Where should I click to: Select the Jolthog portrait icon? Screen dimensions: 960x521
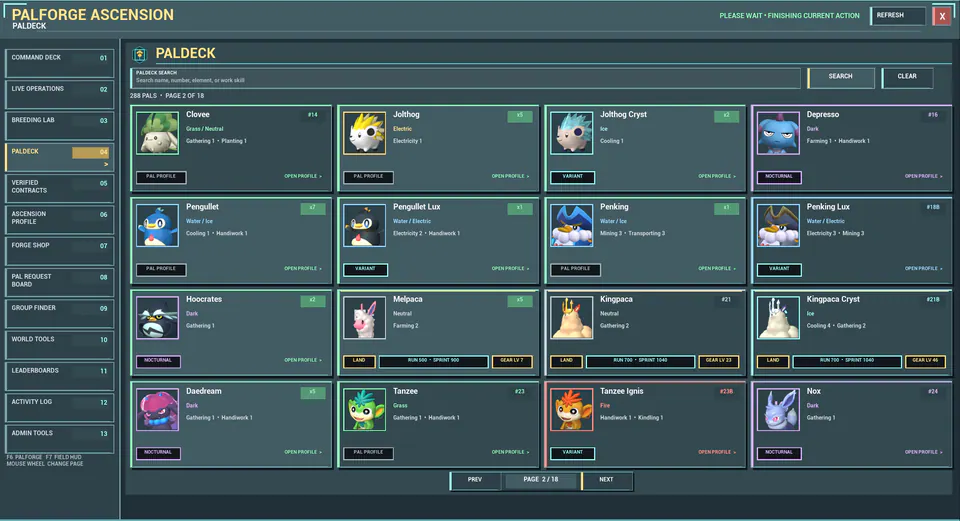[365, 132]
